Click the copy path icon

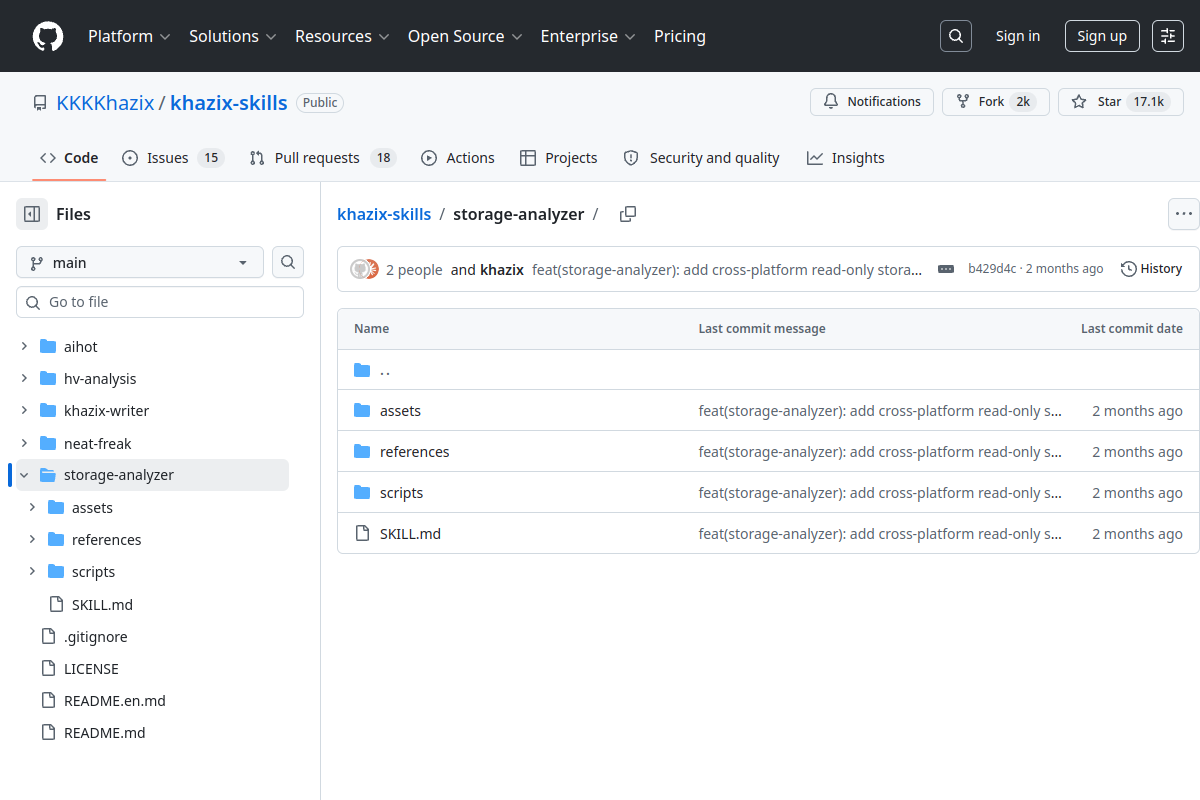(628, 214)
